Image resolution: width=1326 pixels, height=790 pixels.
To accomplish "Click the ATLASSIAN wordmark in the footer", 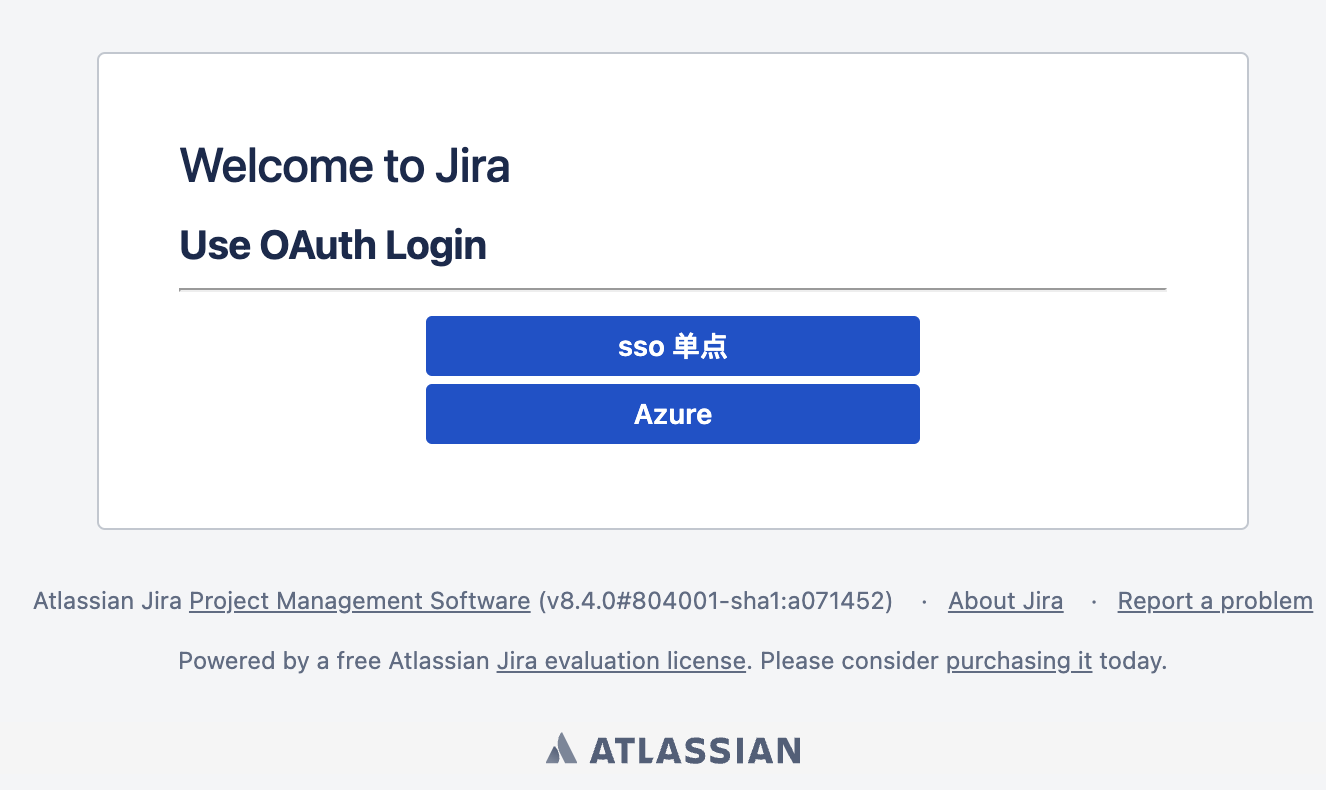I will (695, 750).
